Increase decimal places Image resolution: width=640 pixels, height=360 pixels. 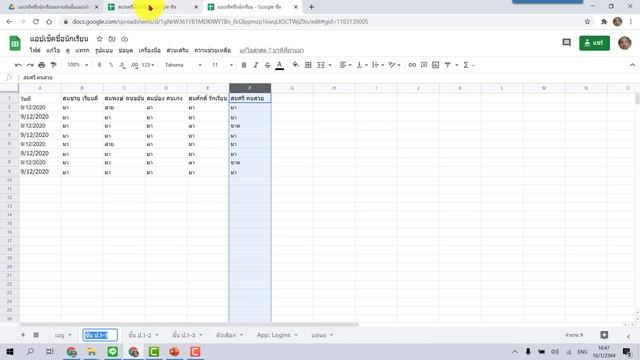134,65
